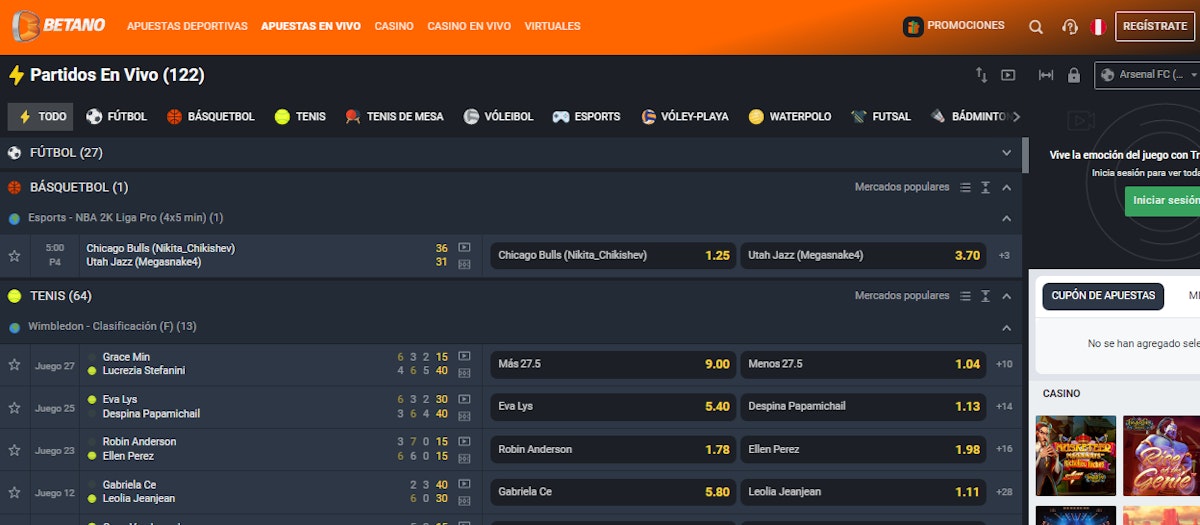Expand the Fútbol (27) section
This screenshot has width=1200, height=525.
click(x=1006, y=153)
